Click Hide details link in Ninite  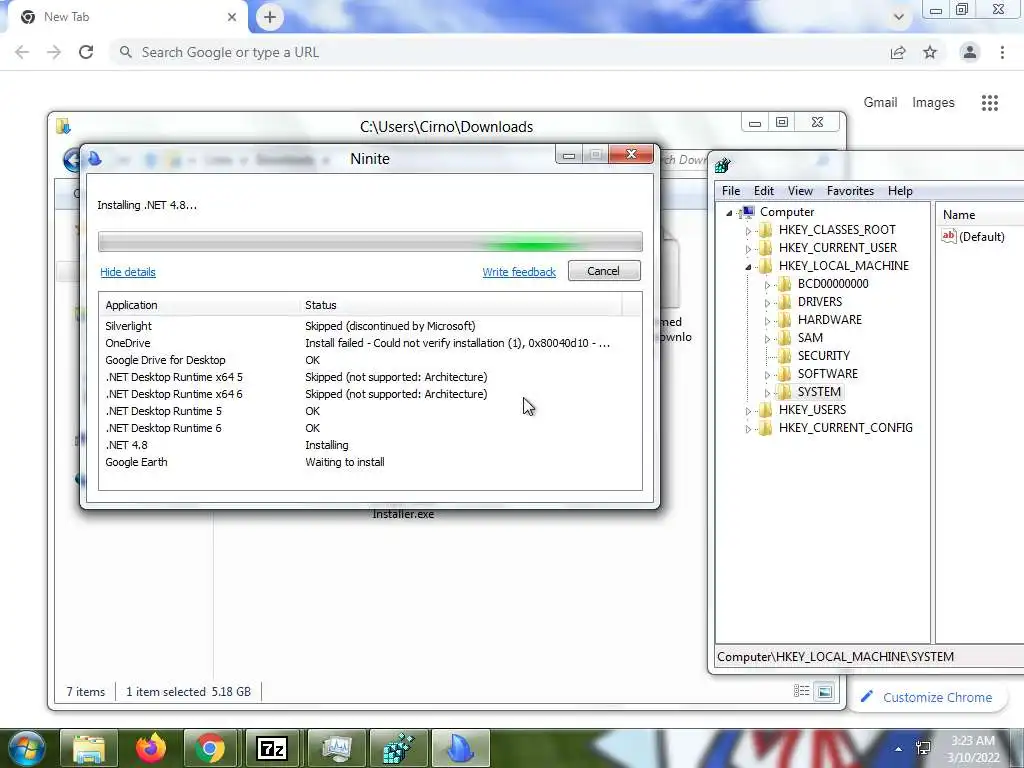[128, 272]
